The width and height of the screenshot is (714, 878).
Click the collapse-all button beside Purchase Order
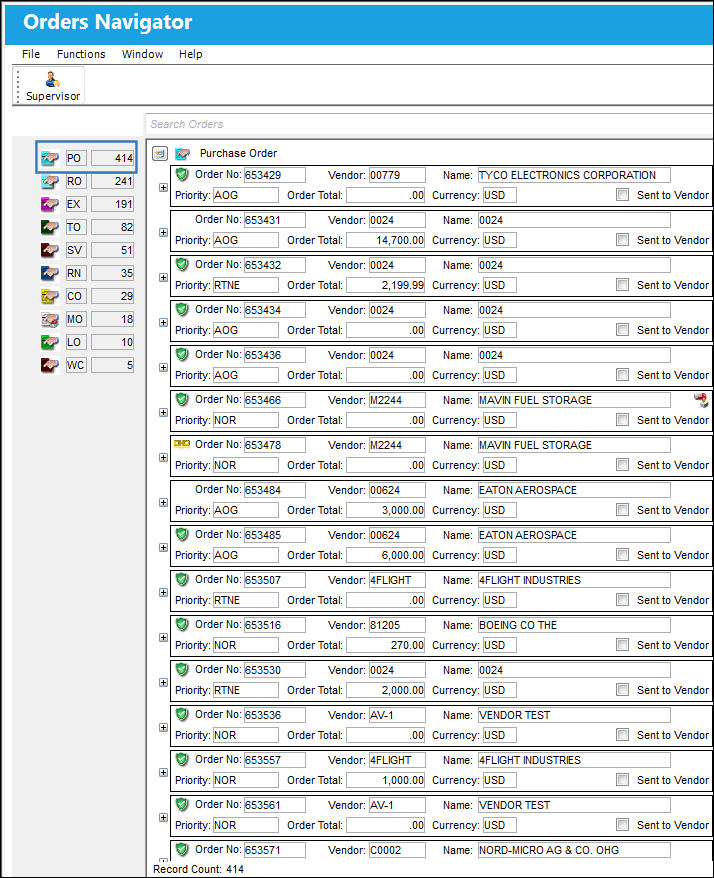160,153
